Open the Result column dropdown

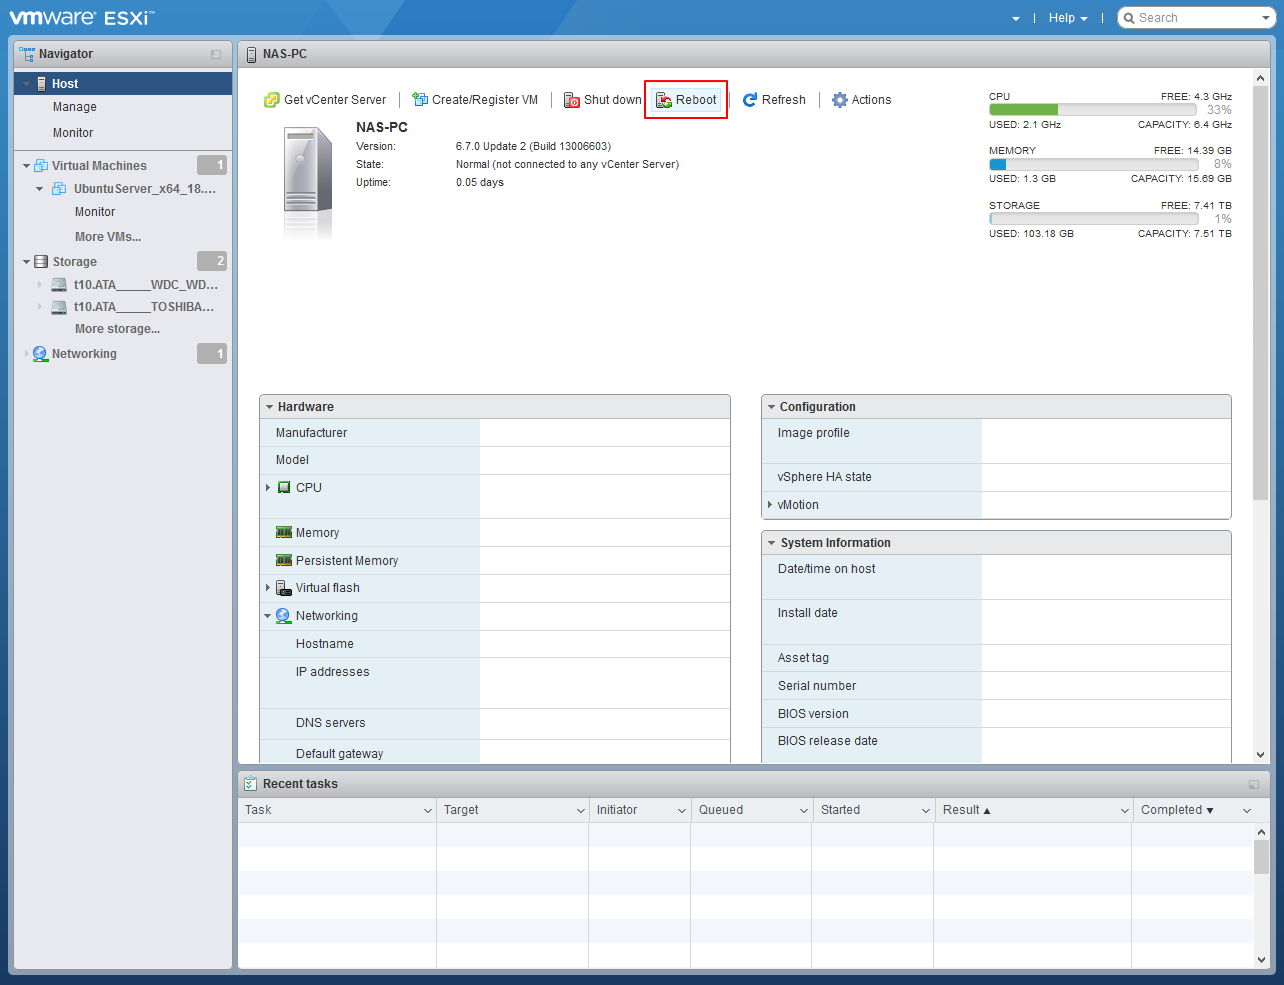pos(1124,811)
